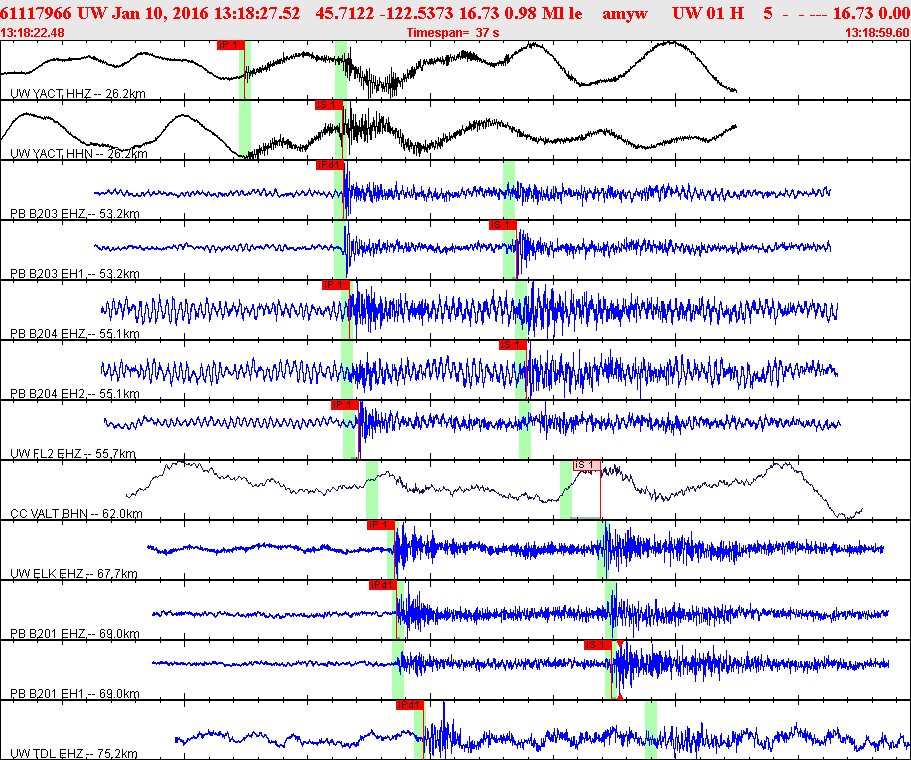This screenshot has height=760, width=911.
Task: Click the 'CC VALT BHN -- 62.0km' trace label
Action: 76,514
